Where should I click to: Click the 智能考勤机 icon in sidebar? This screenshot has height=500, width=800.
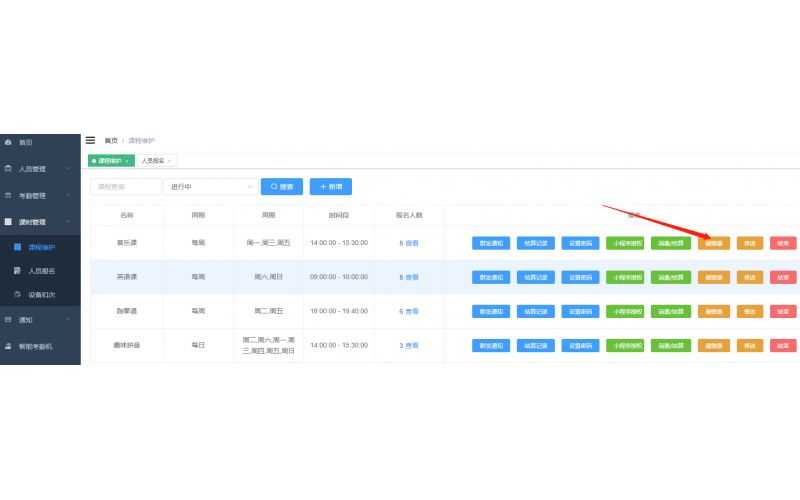click(x=8, y=346)
